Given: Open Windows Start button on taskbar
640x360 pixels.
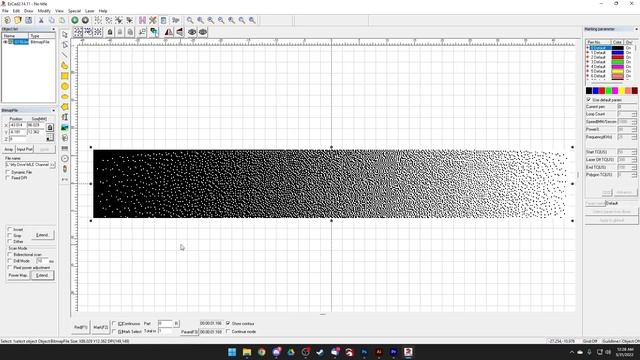Looking at the screenshot, I should pos(232,352).
